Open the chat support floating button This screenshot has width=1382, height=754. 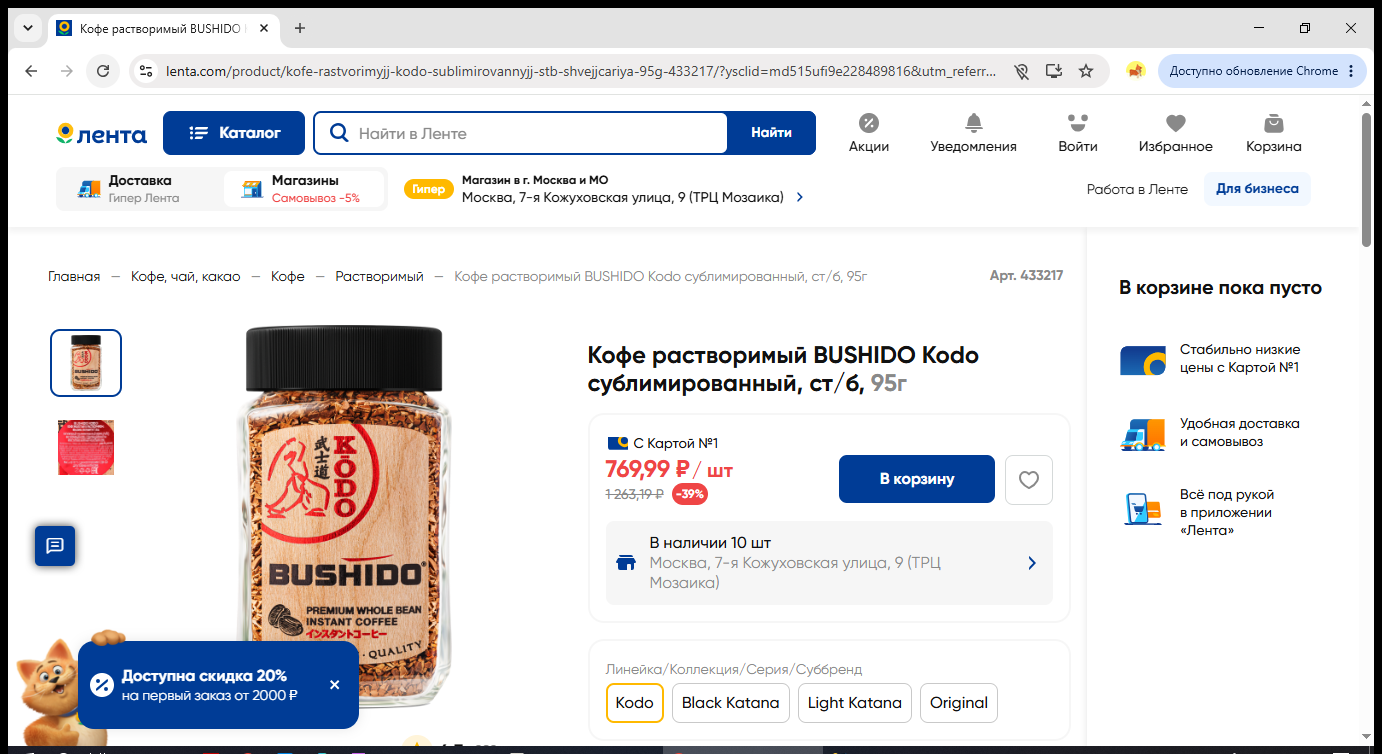click(55, 545)
